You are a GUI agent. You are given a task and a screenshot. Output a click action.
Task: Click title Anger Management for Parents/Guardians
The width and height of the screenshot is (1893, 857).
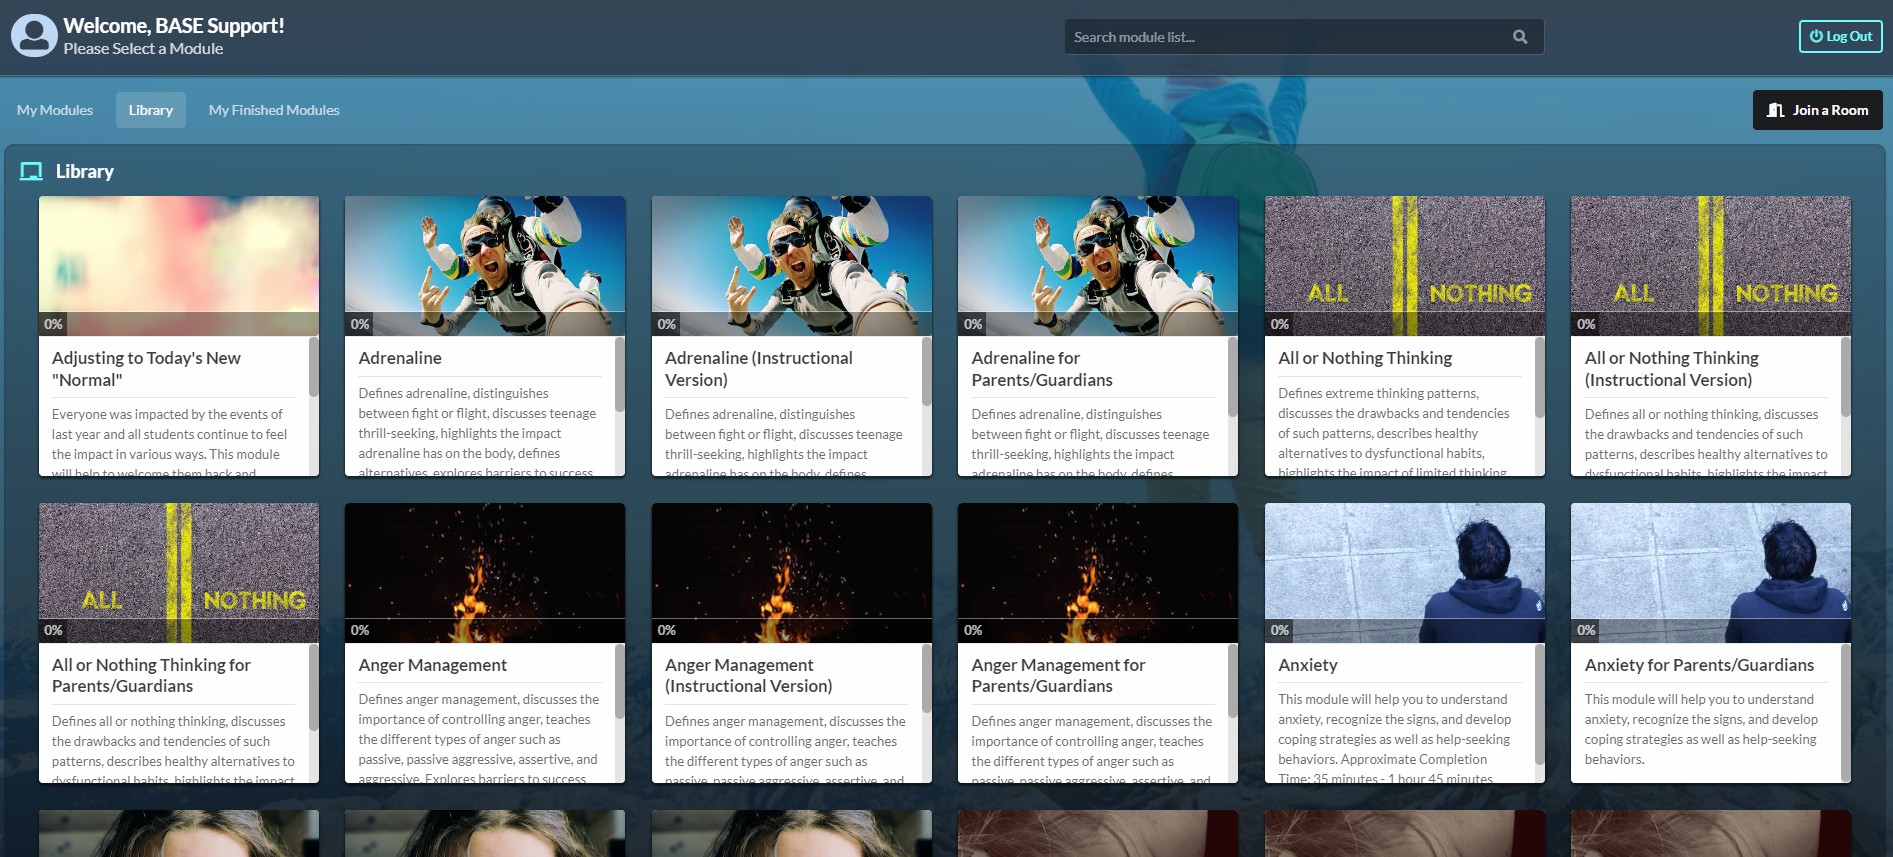point(1058,675)
